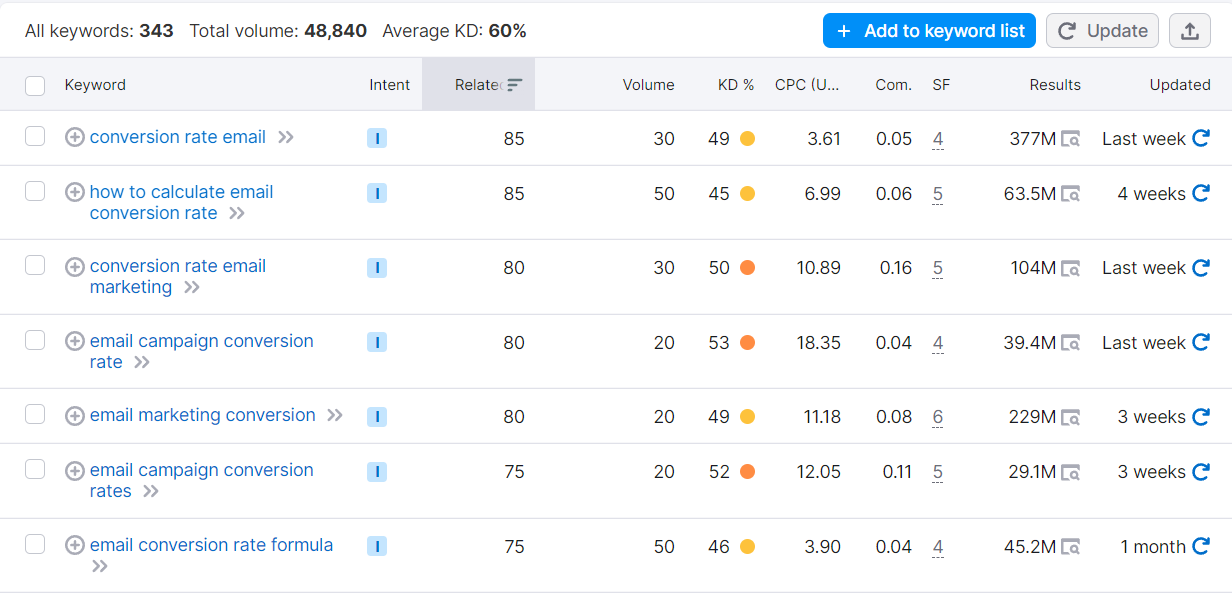
Task: Click the Update button
Action: [x=1102, y=31]
